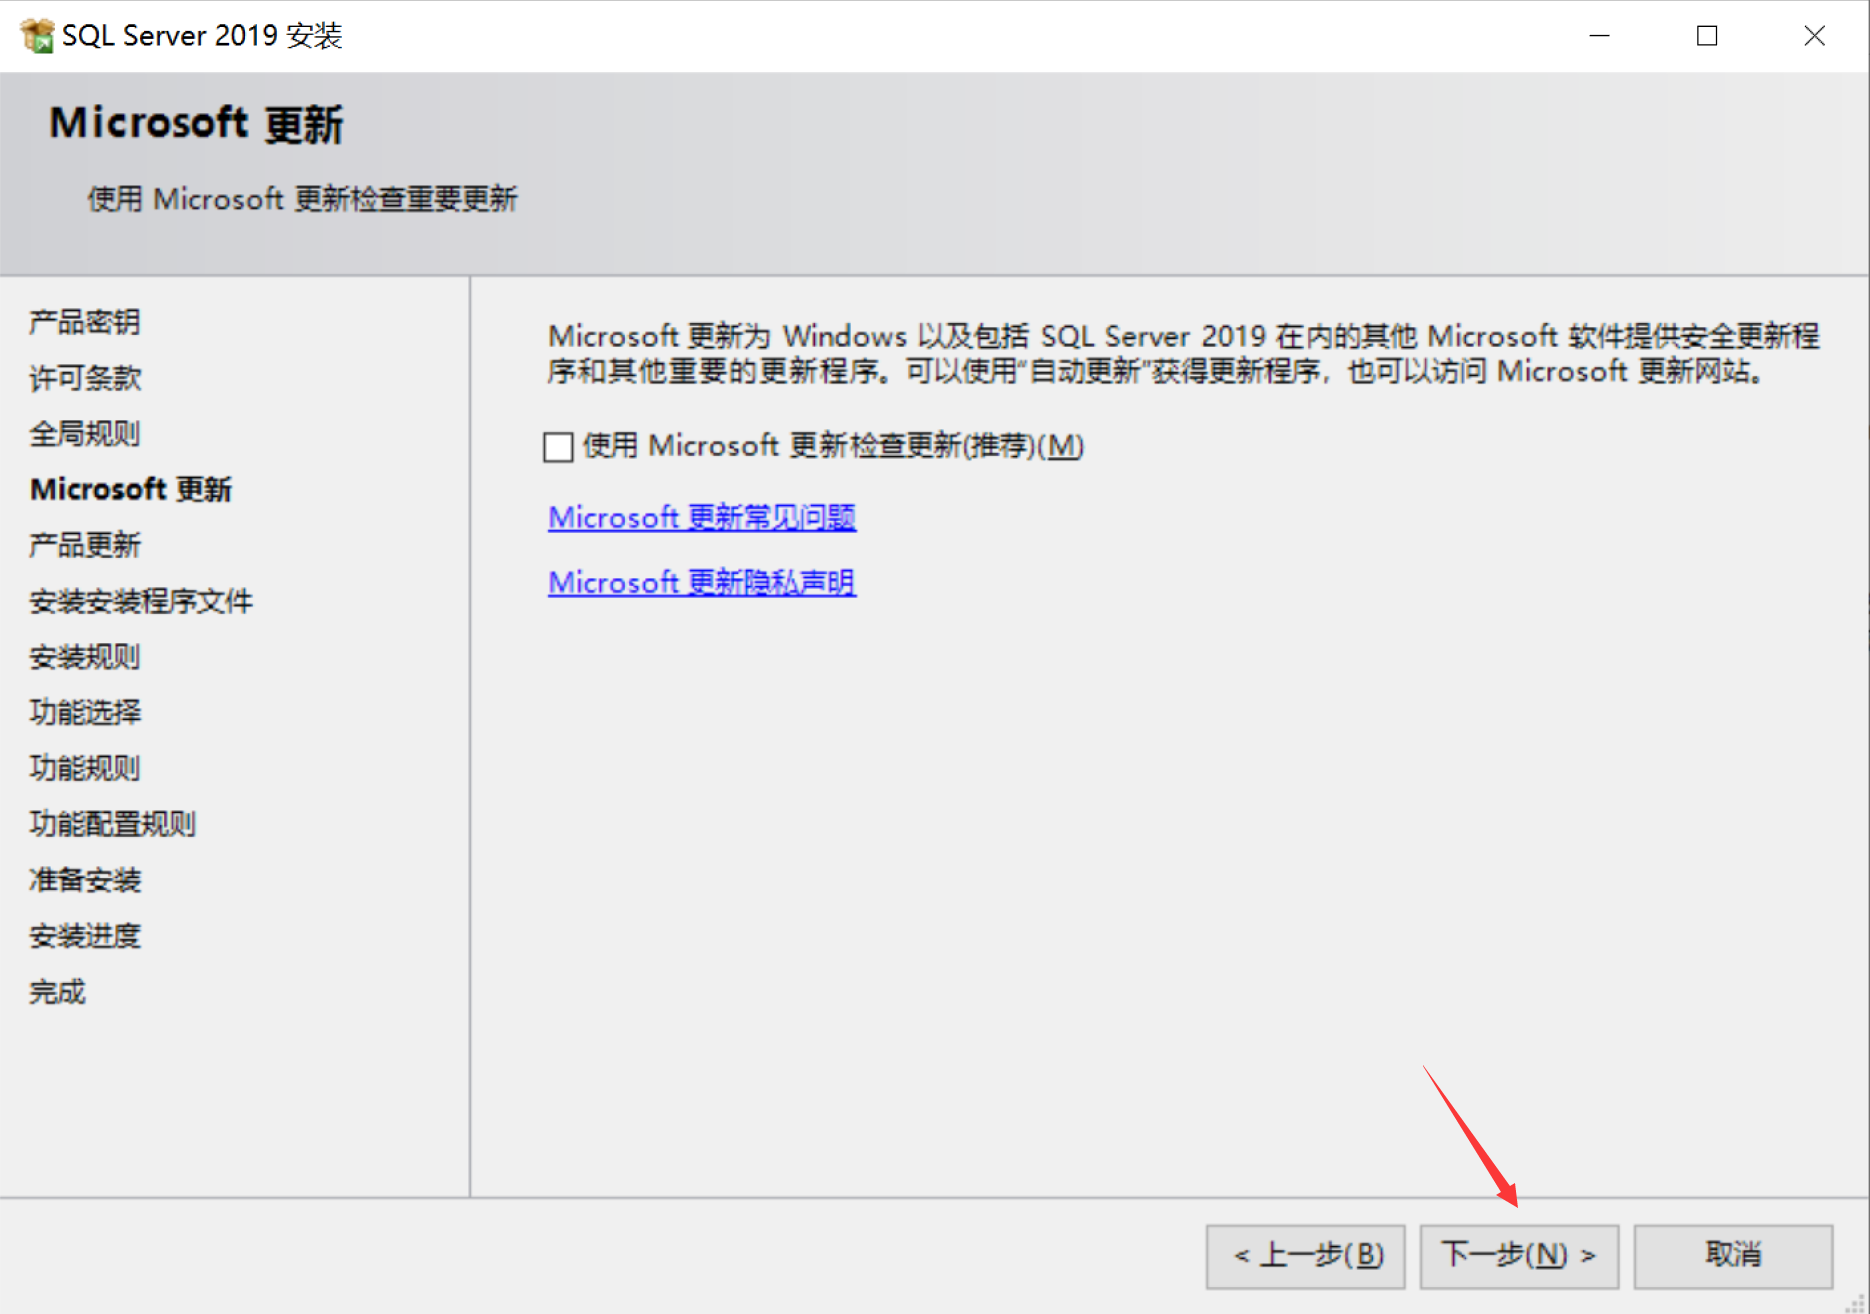
Task: Select 全局规则 step in sidebar
Action: click(x=85, y=434)
